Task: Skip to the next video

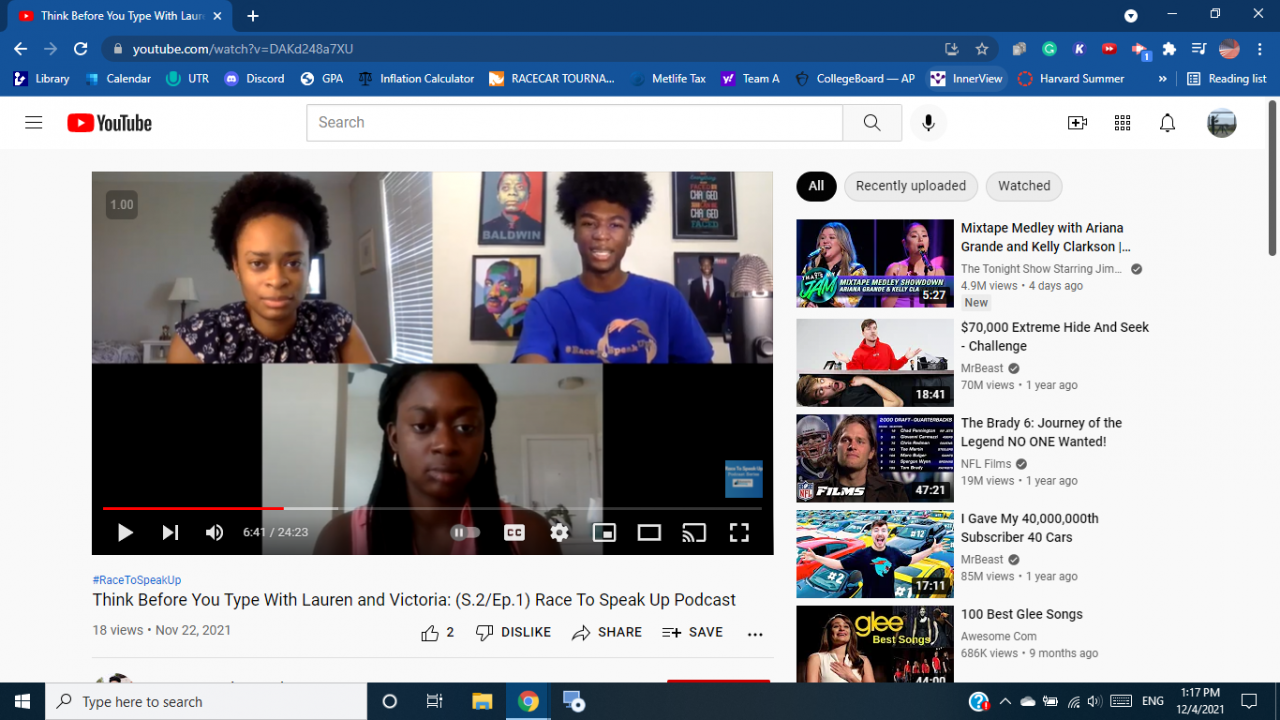Action: click(x=170, y=533)
